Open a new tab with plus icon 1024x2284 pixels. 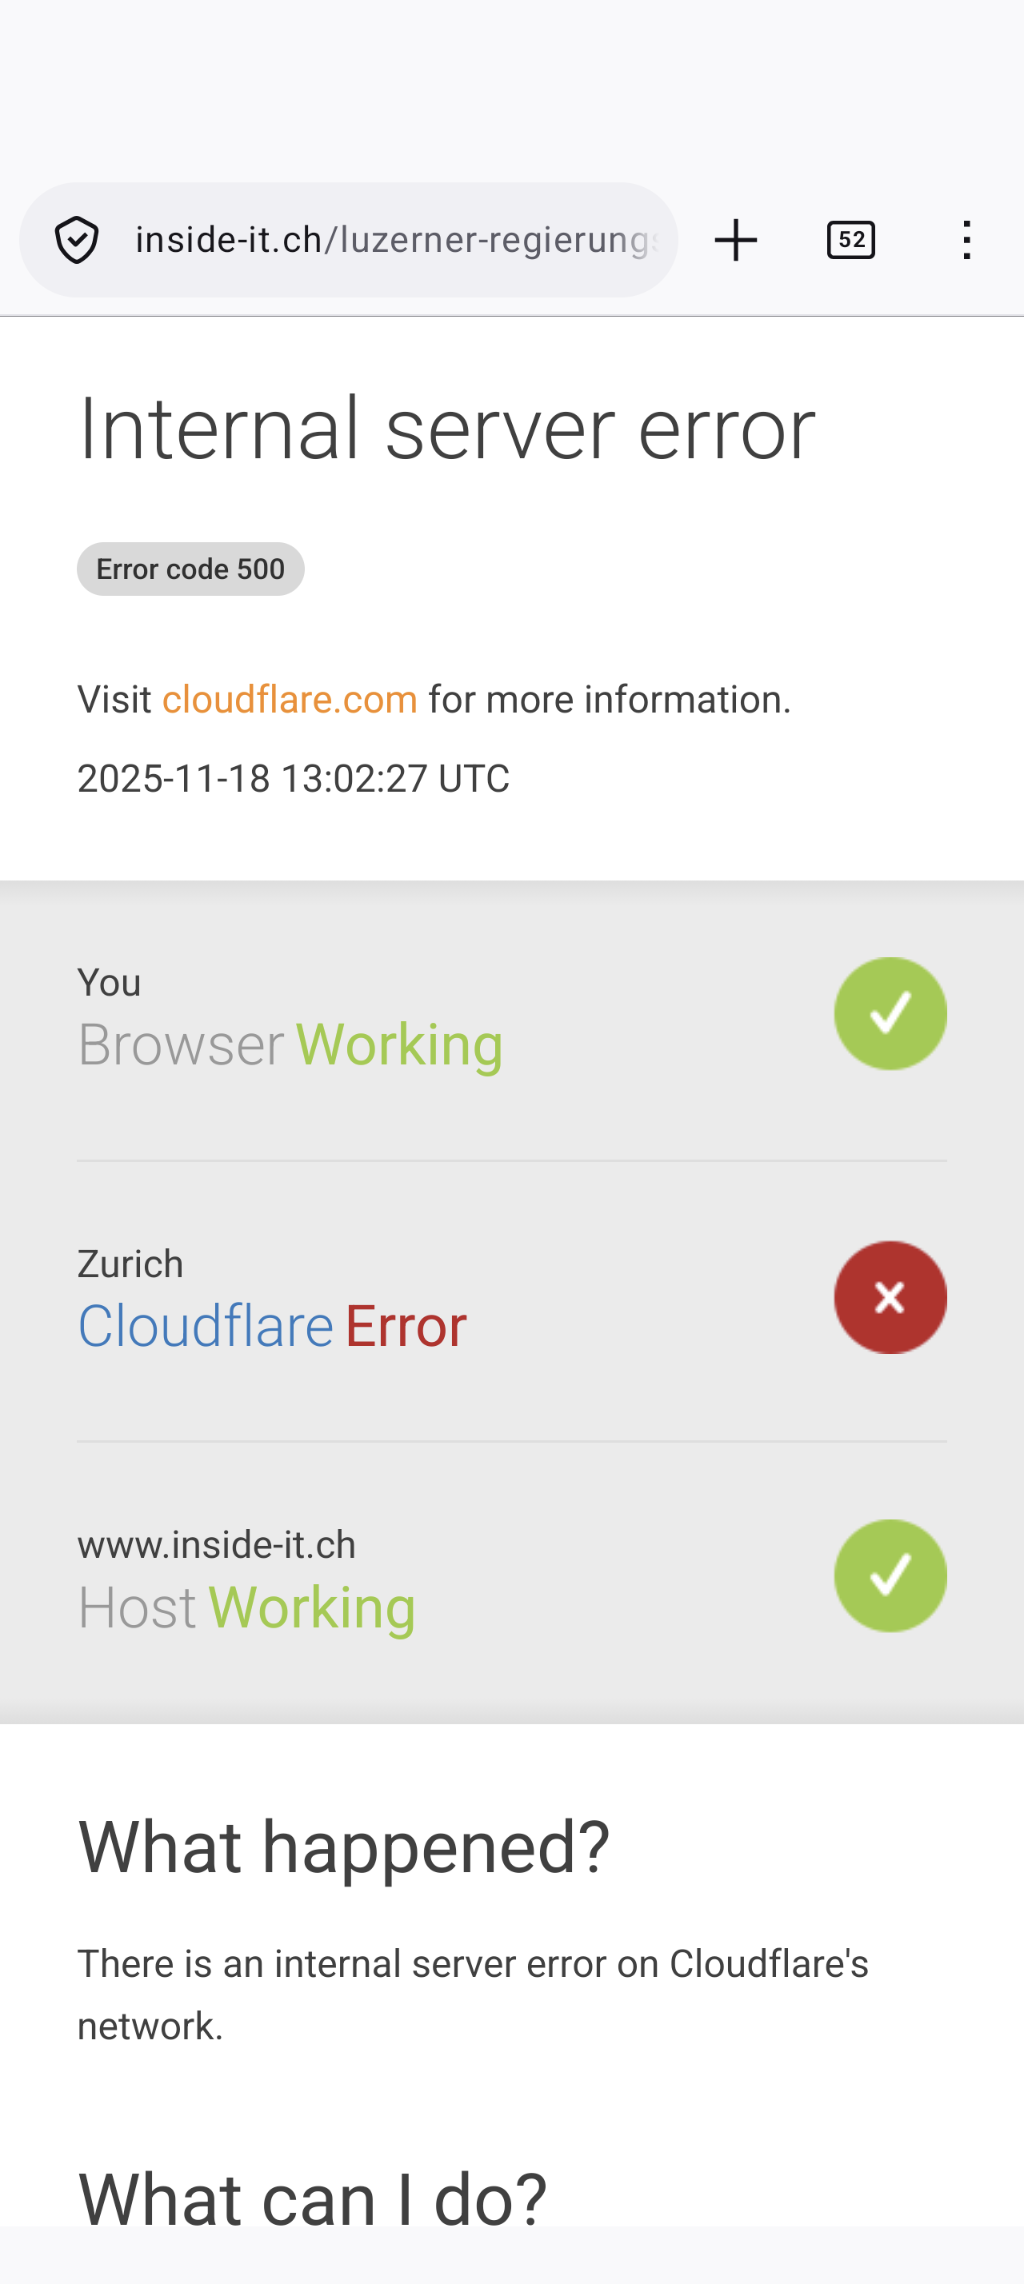tap(736, 240)
